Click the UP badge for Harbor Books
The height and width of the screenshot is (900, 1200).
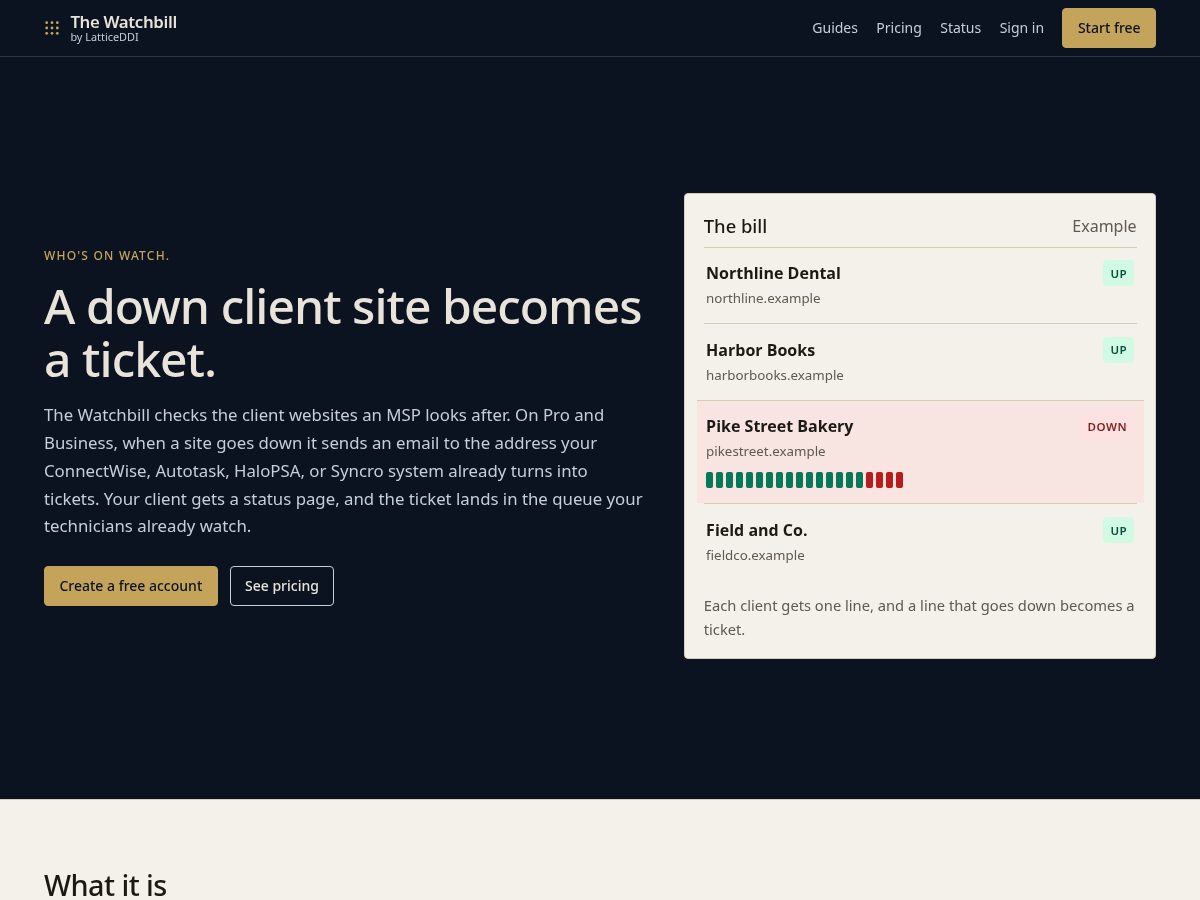coord(1118,350)
